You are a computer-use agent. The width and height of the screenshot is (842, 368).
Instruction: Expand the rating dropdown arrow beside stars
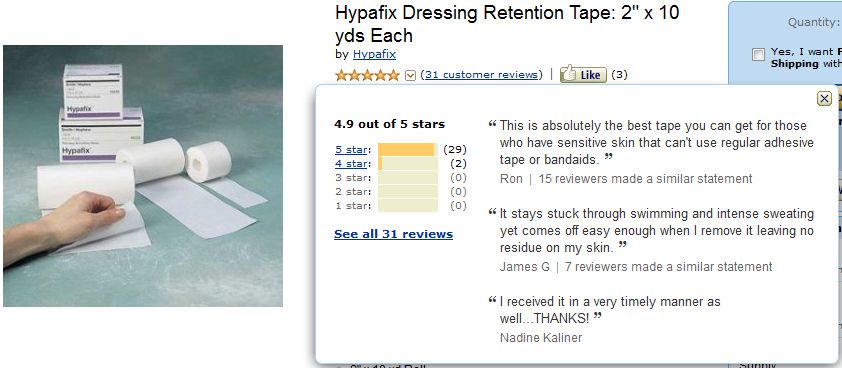click(x=410, y=75)
